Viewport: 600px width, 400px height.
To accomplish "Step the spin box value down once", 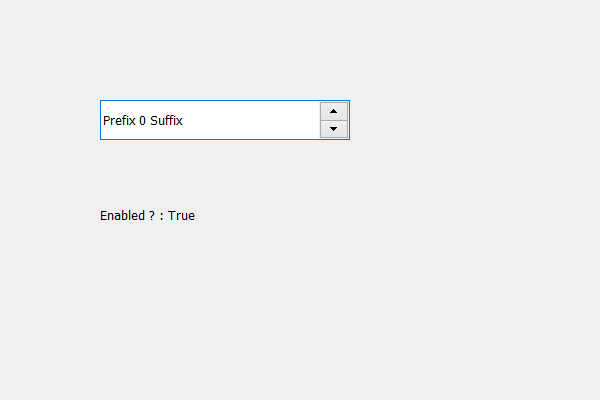I will (x=333, y=129).
